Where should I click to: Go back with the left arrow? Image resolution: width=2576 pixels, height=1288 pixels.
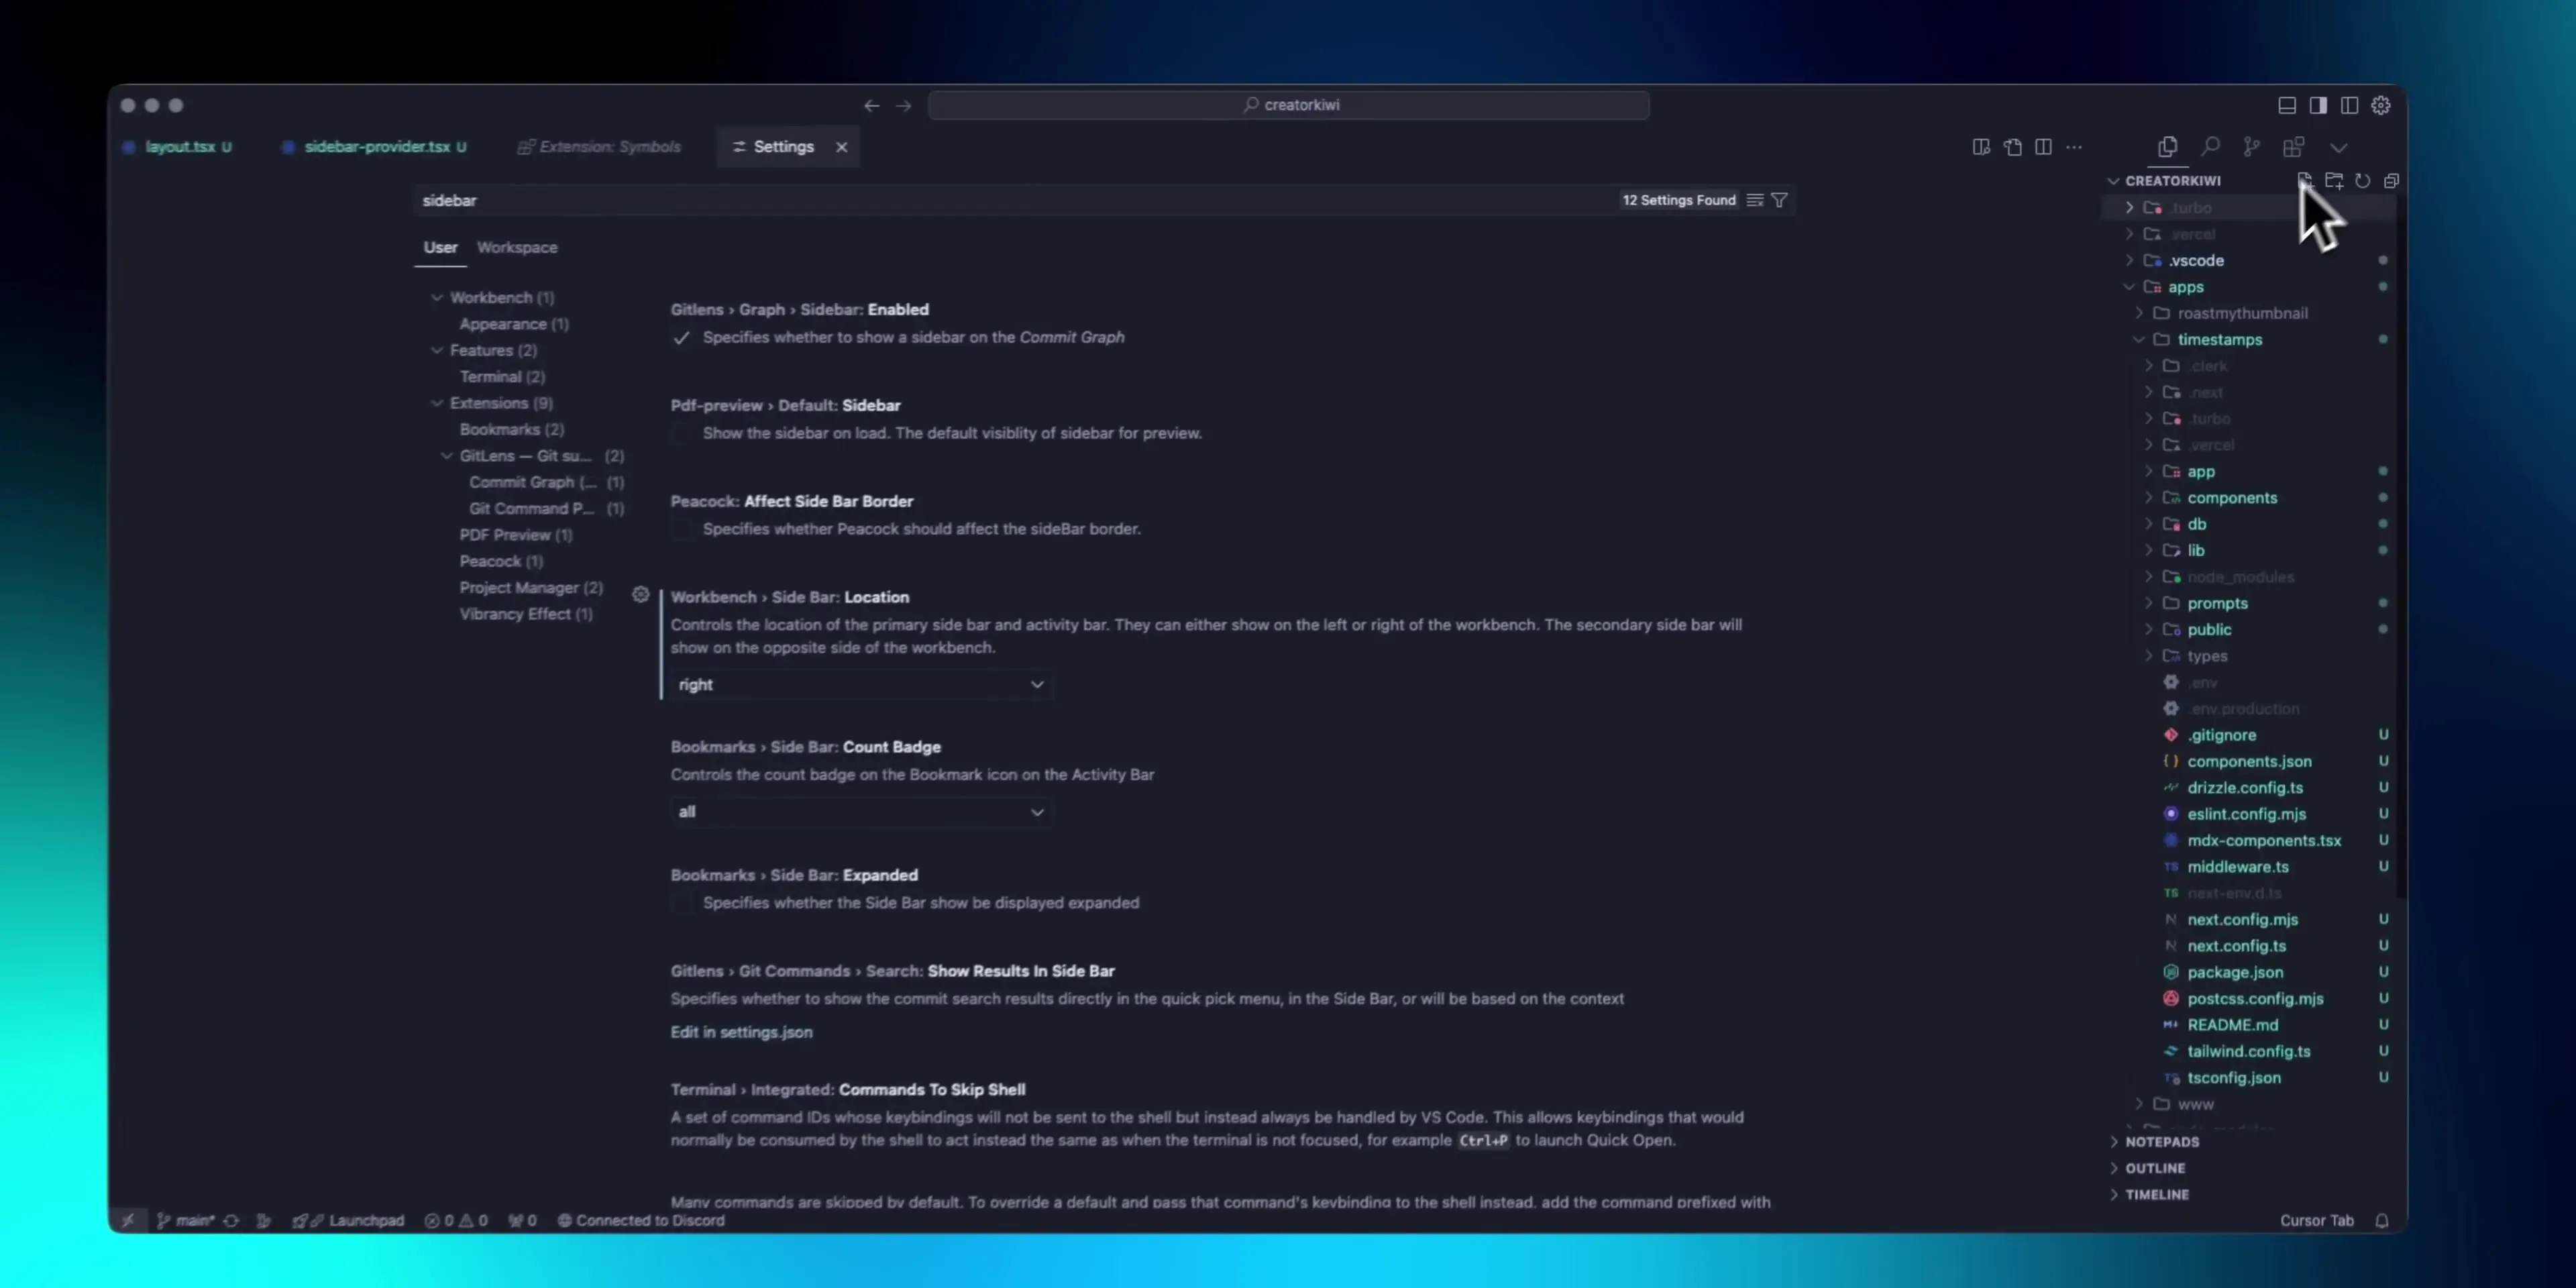(x=872, y=105)
